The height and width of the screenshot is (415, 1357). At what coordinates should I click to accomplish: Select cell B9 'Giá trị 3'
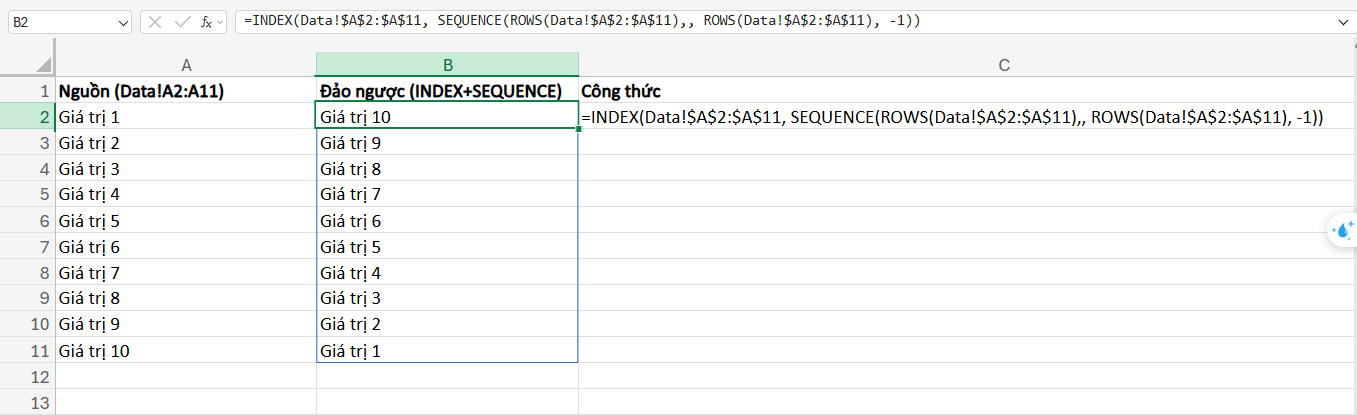point(447,299)
